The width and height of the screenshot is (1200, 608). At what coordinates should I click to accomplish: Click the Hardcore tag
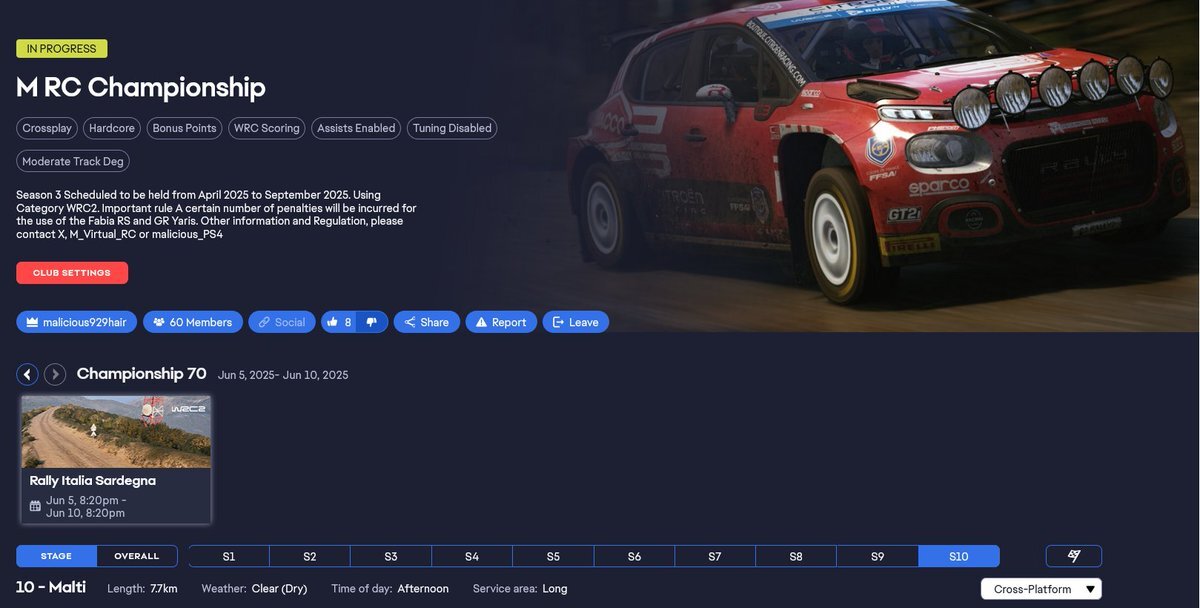pos(112,128)
